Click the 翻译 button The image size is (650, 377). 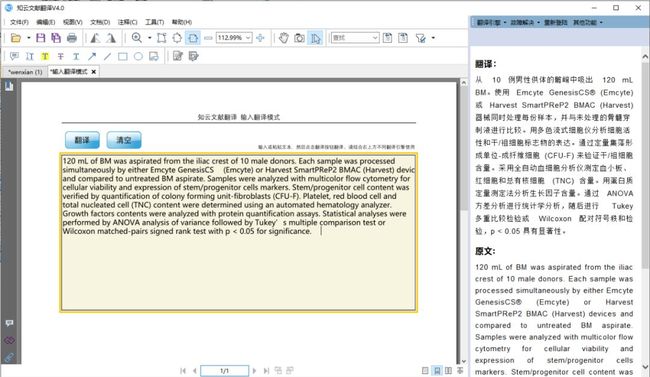pyautogui.click(x=82, y=140)
